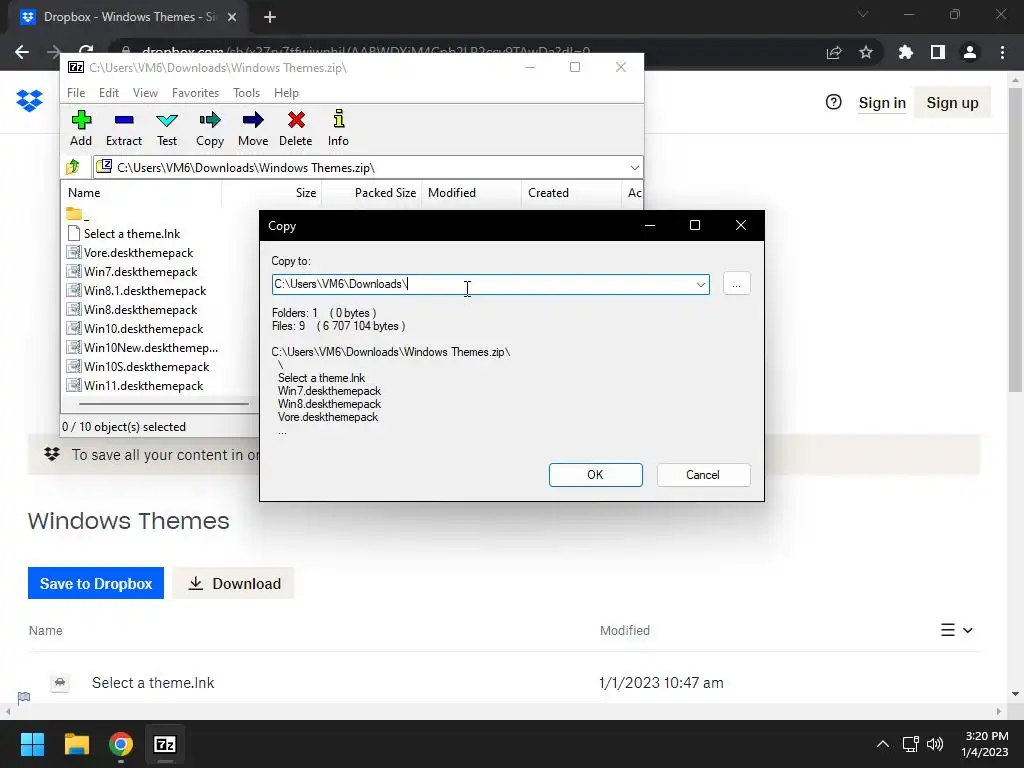This screenshot has width=1024, height=768.
Task: Open the Tools menu in 7-Zip
Action: click(x=246, y=93)
